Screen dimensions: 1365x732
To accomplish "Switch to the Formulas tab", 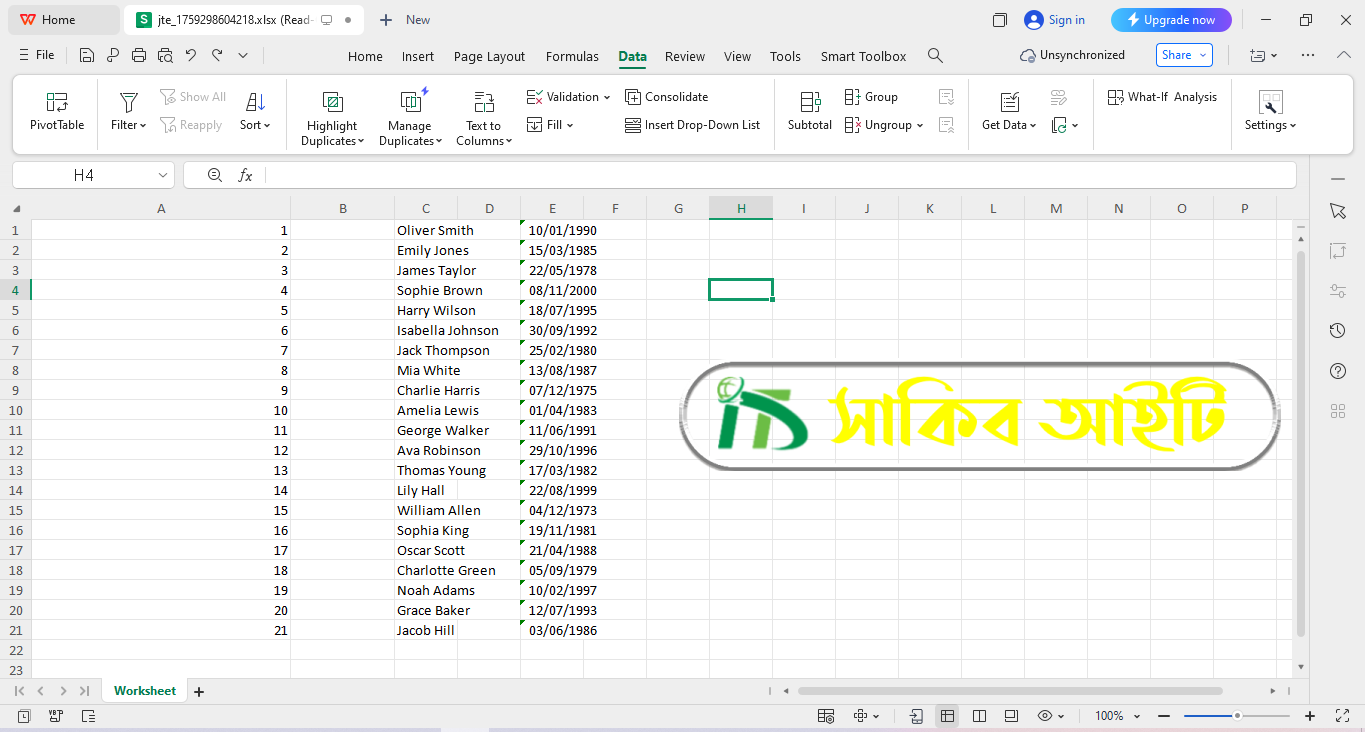I will [572, 57].
